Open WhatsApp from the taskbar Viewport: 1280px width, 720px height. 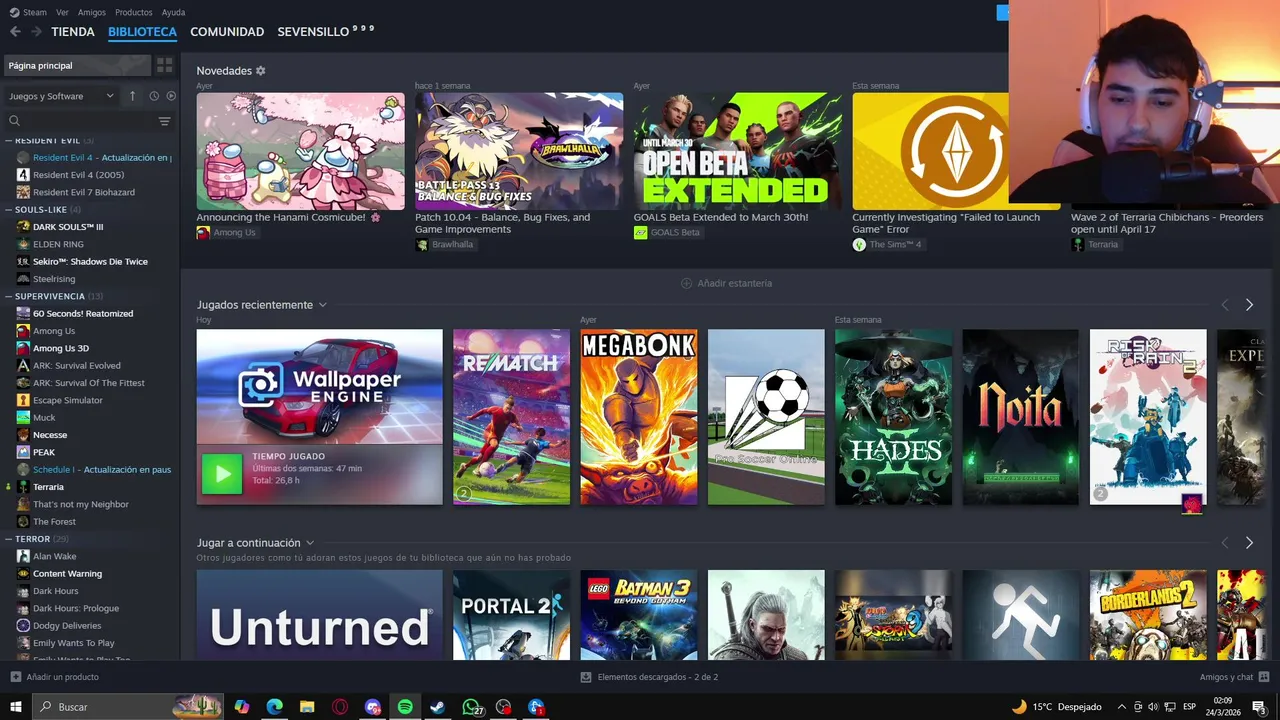[x=471, y=707]
